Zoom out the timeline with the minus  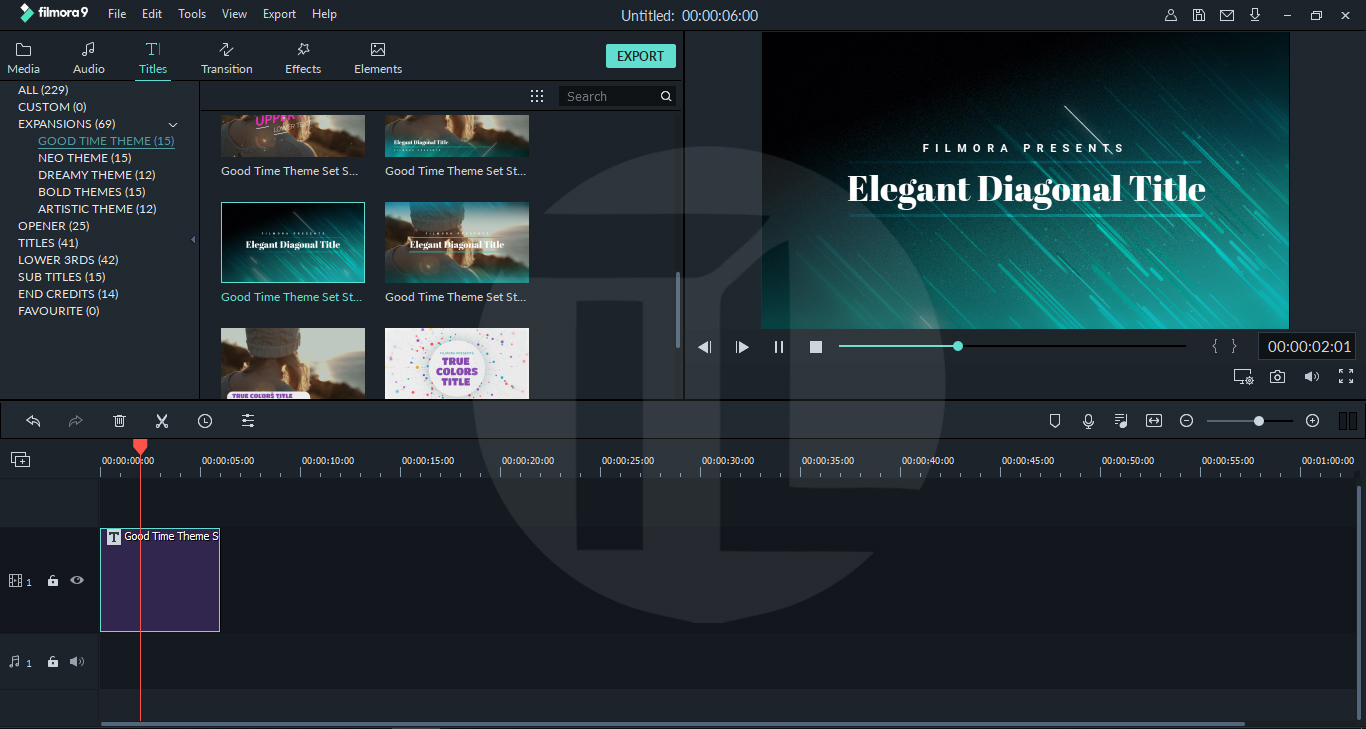point(1186,421)
